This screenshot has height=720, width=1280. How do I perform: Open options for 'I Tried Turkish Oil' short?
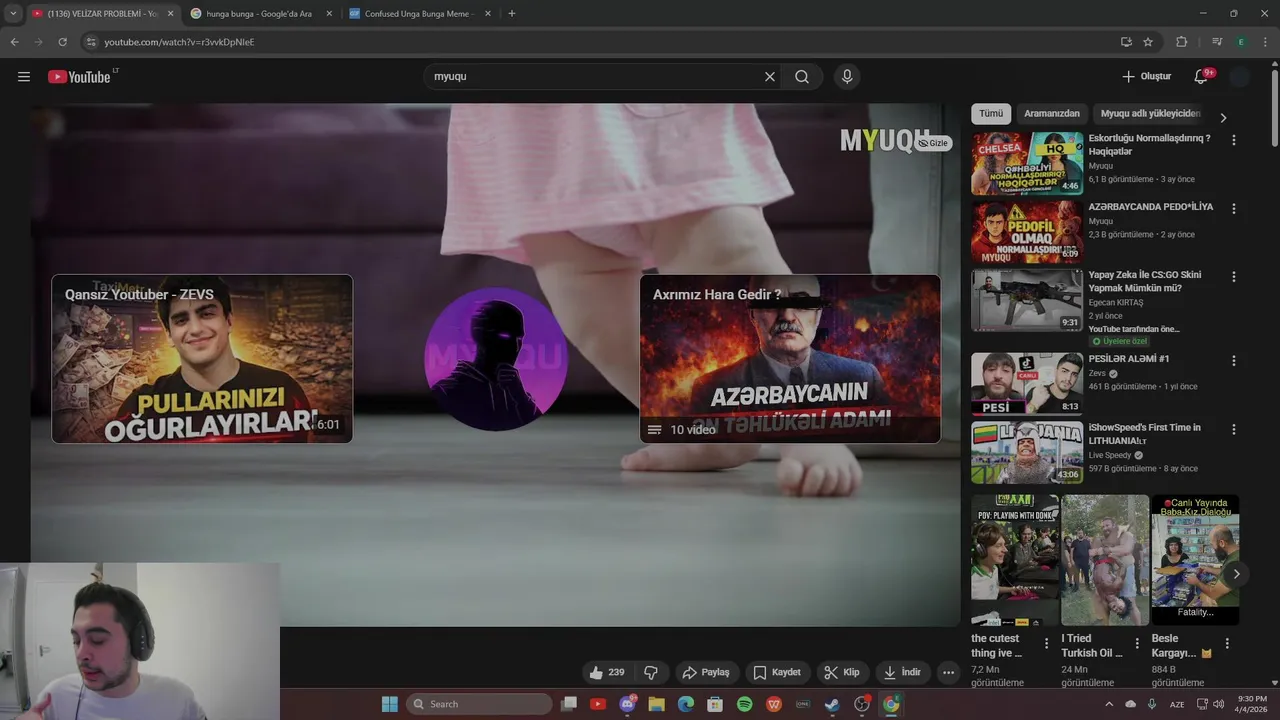pyautogui.click(x=1137, y=644)
